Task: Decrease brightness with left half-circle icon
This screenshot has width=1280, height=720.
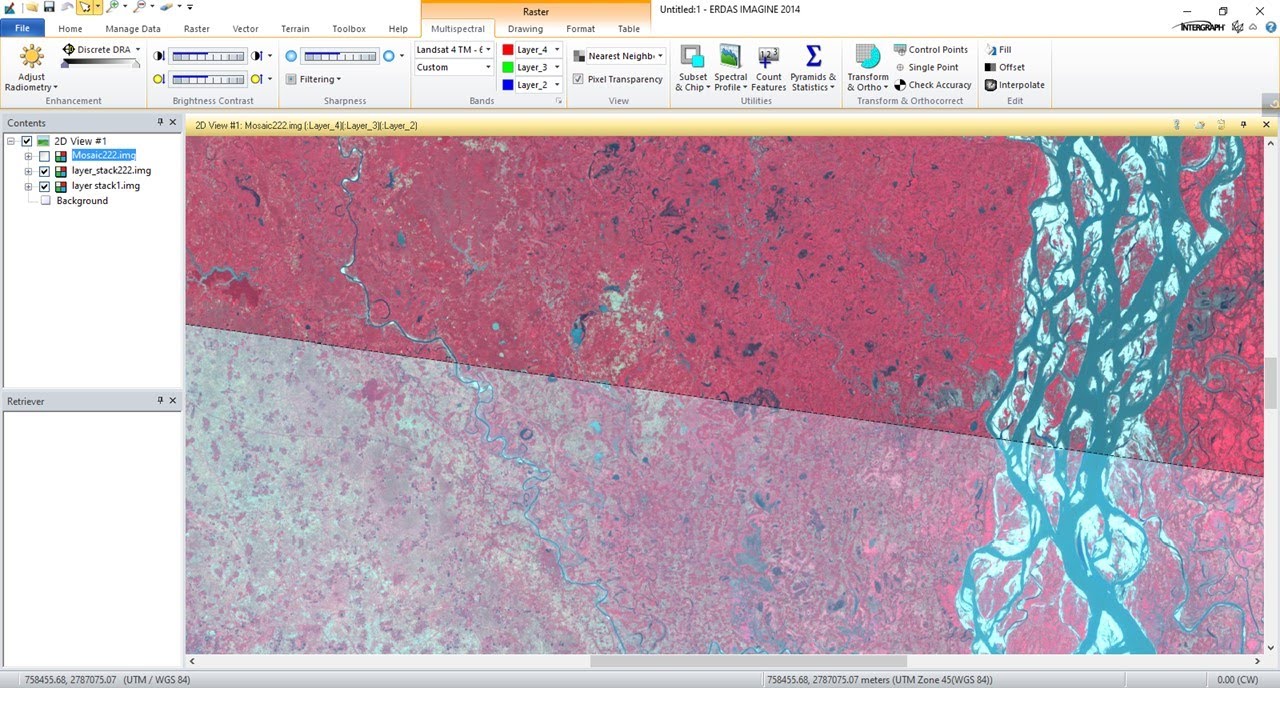Action: coord(159,56)
